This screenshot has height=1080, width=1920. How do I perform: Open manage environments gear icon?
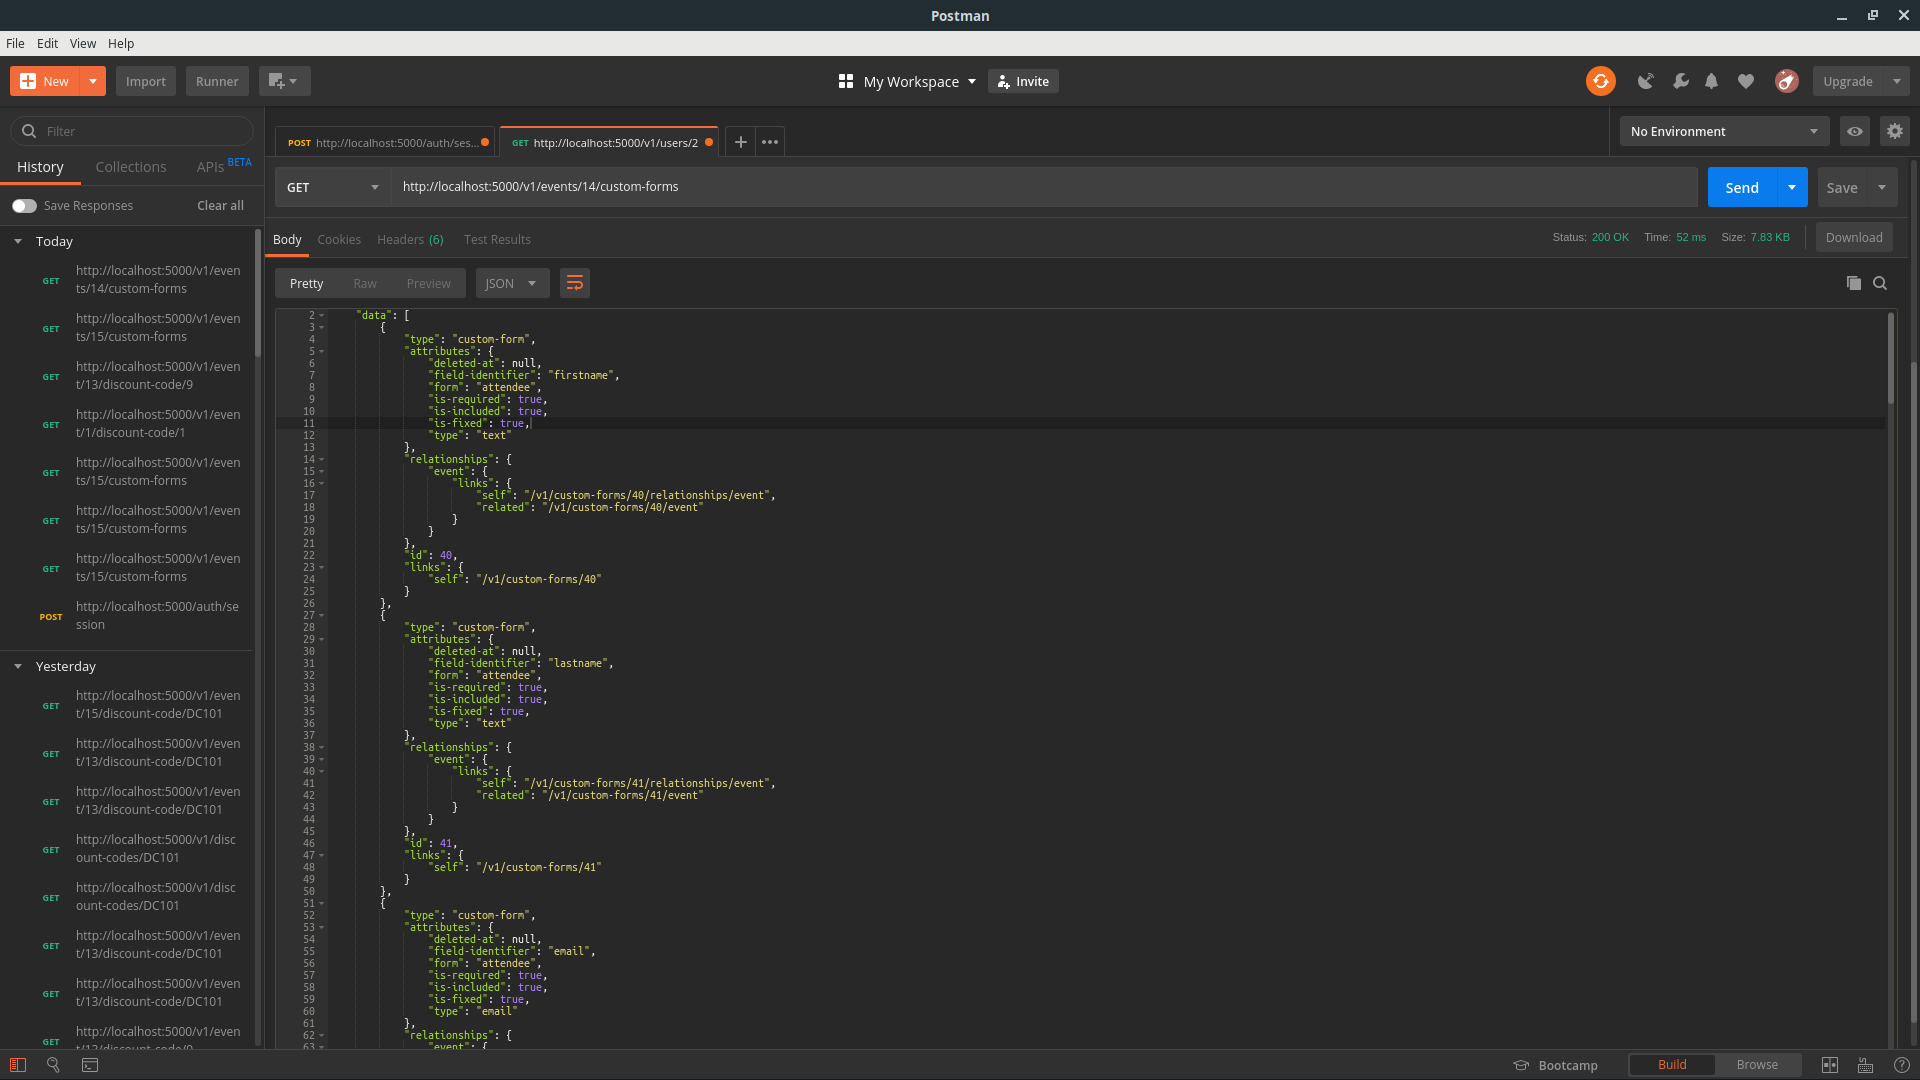pyautogui.click(x=1895, y=131)
